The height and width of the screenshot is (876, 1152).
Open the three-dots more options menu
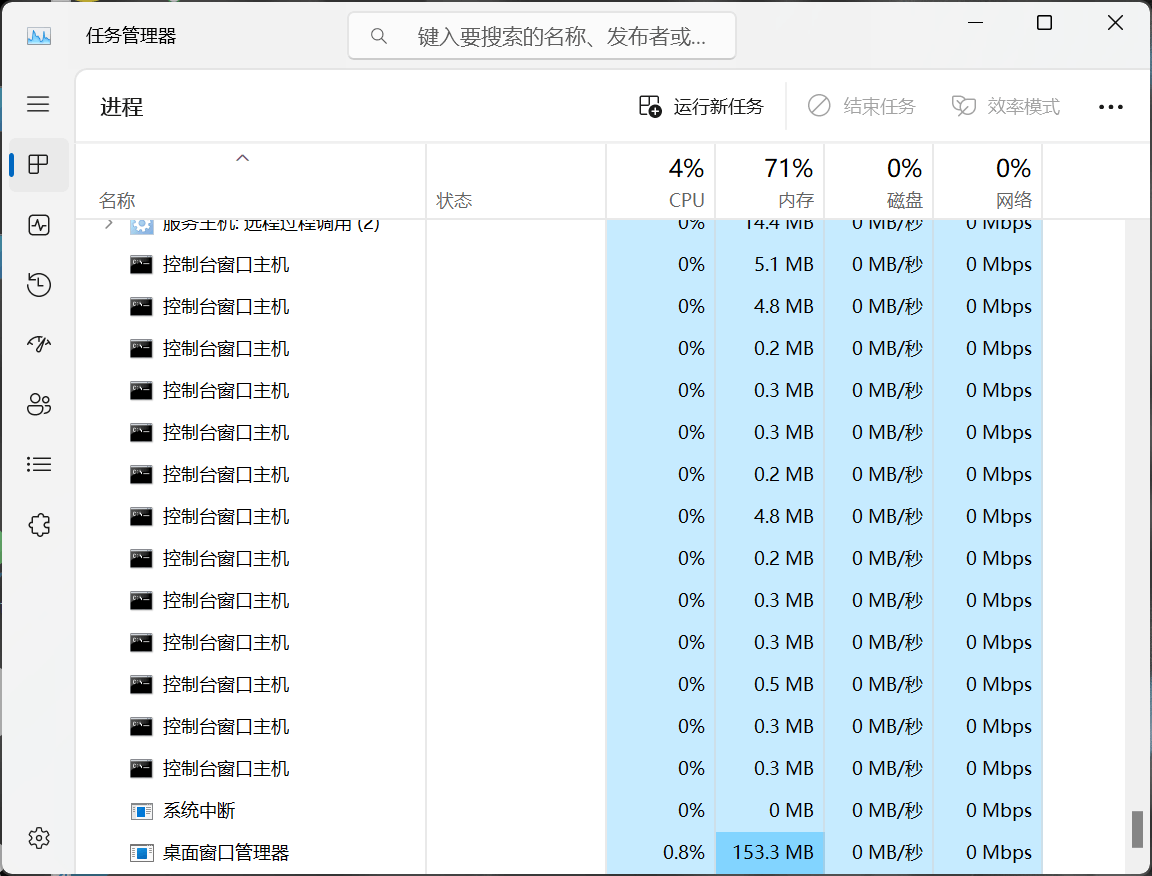[1110, 107]
